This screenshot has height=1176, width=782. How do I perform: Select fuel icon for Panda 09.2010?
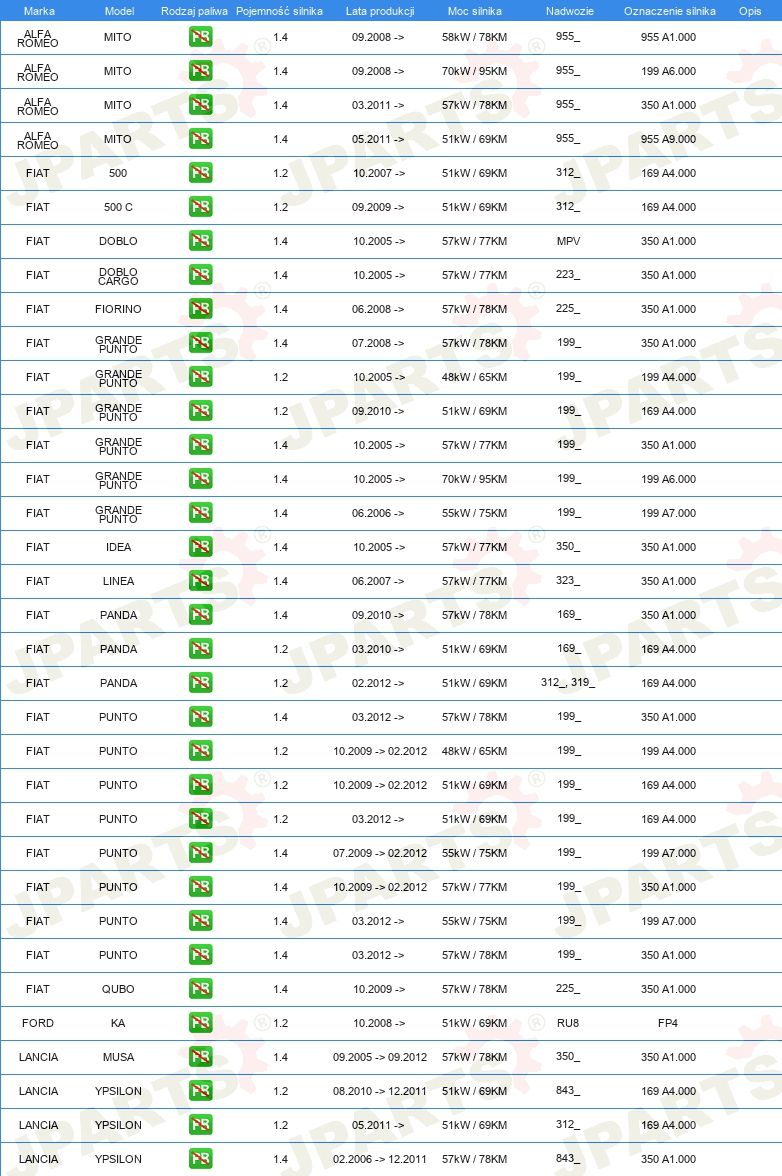click(x=200, y=615)
